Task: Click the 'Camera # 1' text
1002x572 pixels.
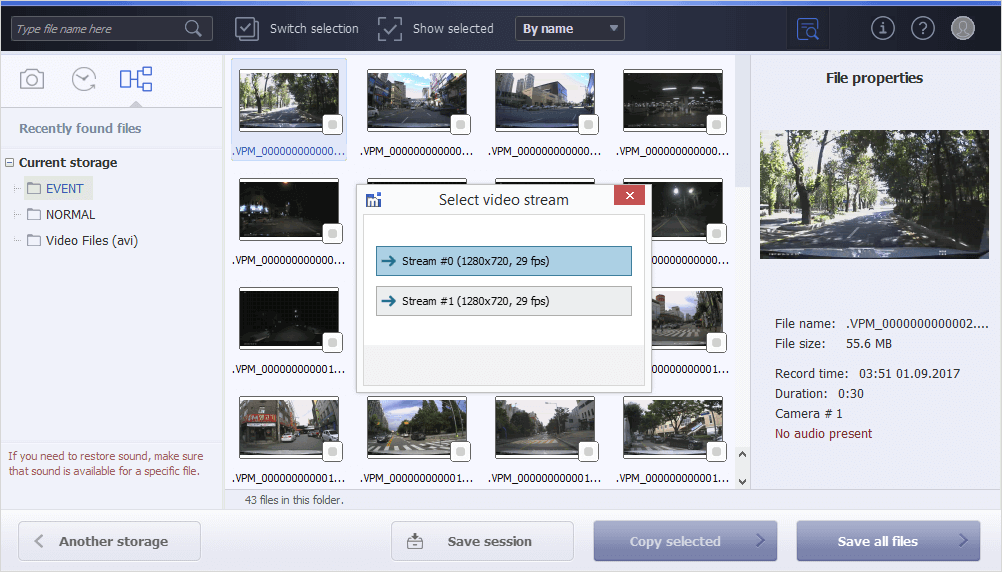Action: 808,414
